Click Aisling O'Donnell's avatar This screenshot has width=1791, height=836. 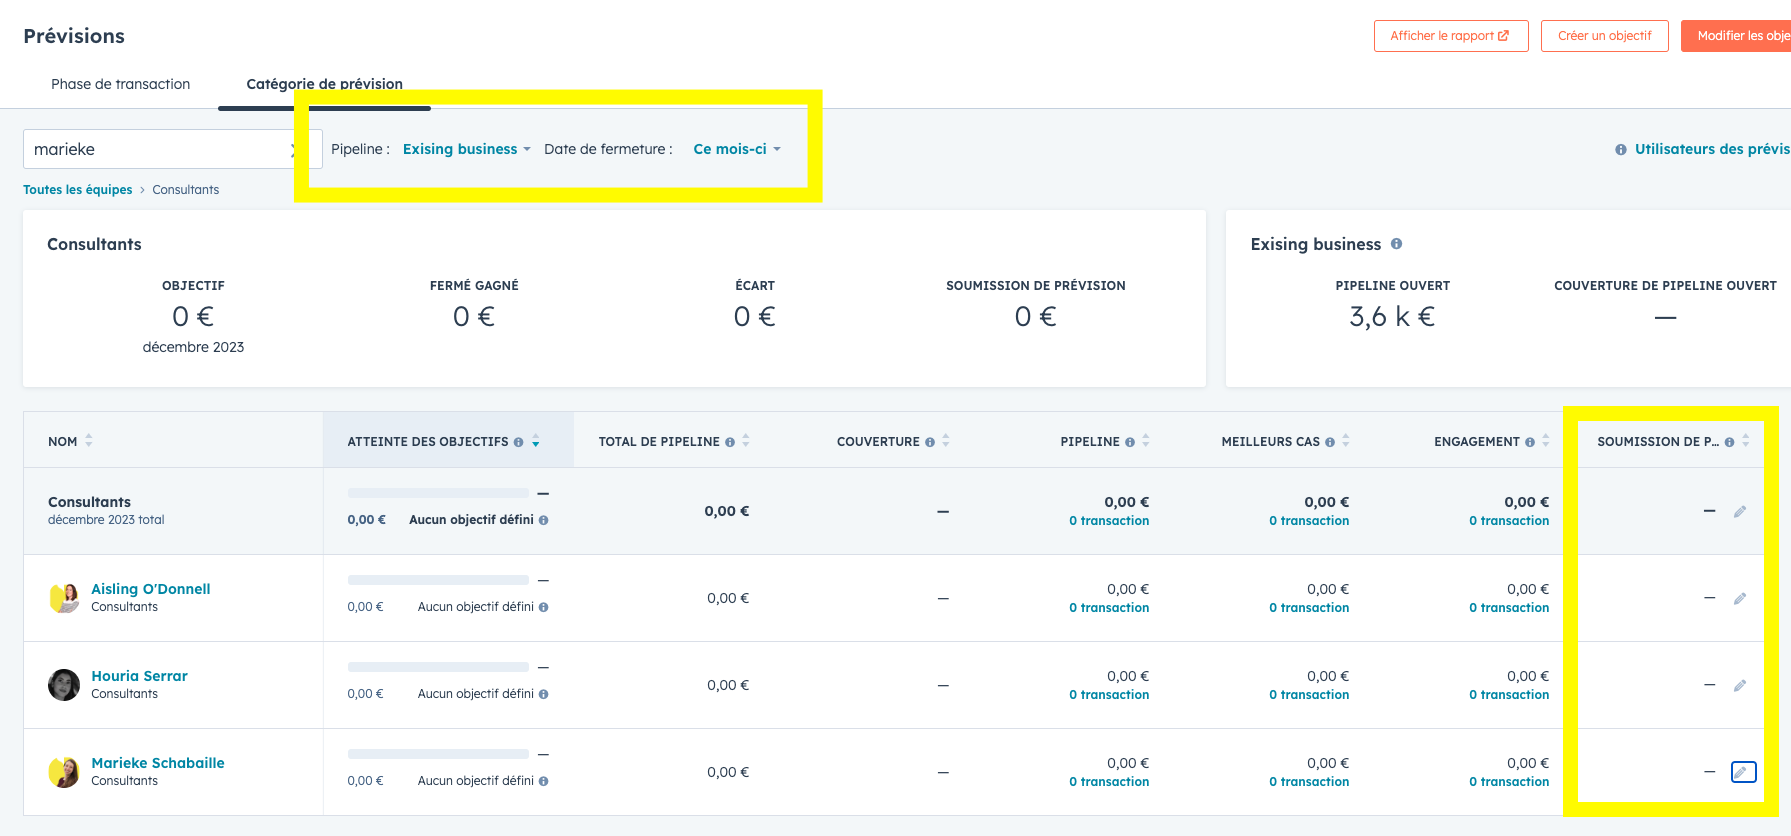64,598
